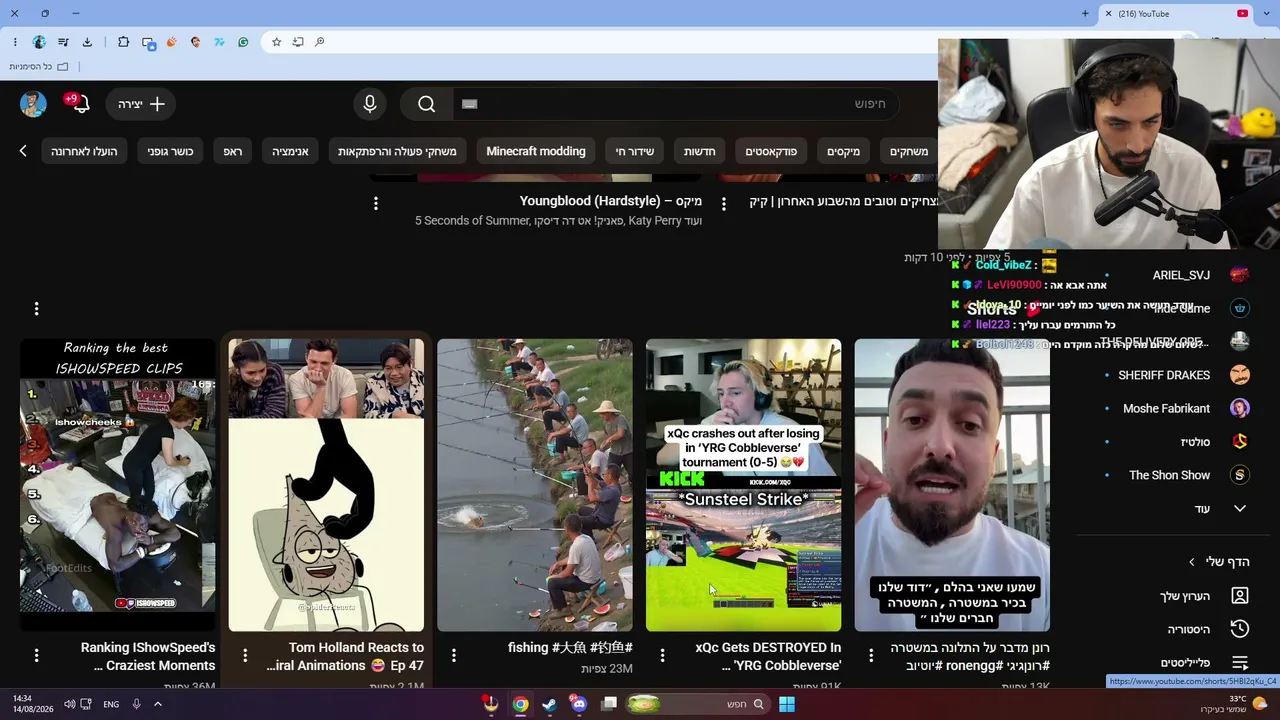The width and height of the screenshot is (1280, 720).
Task: Play the Tom Holland animation short thumbnail
Action: click(x=326, y=485)
